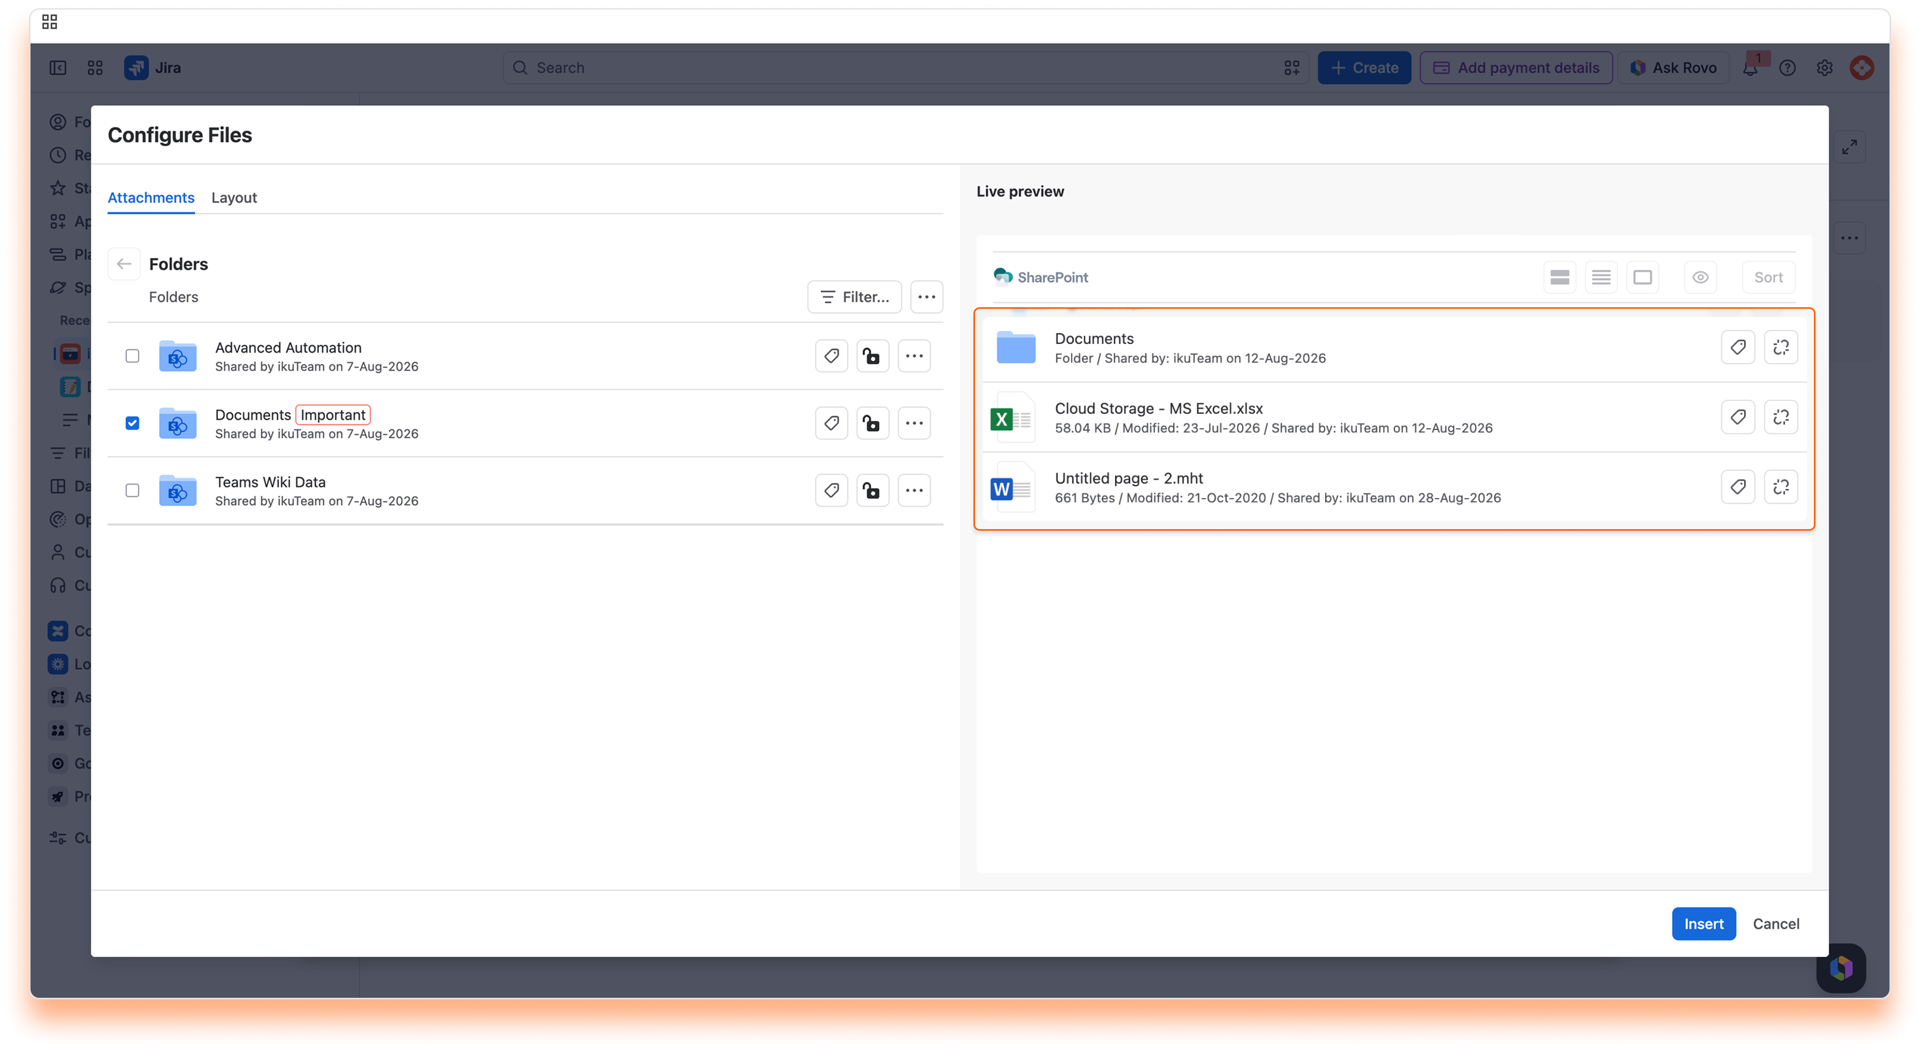Open the Filter... dropdown
Screen dimensions: 1920x1049
[x=855, y=297]
